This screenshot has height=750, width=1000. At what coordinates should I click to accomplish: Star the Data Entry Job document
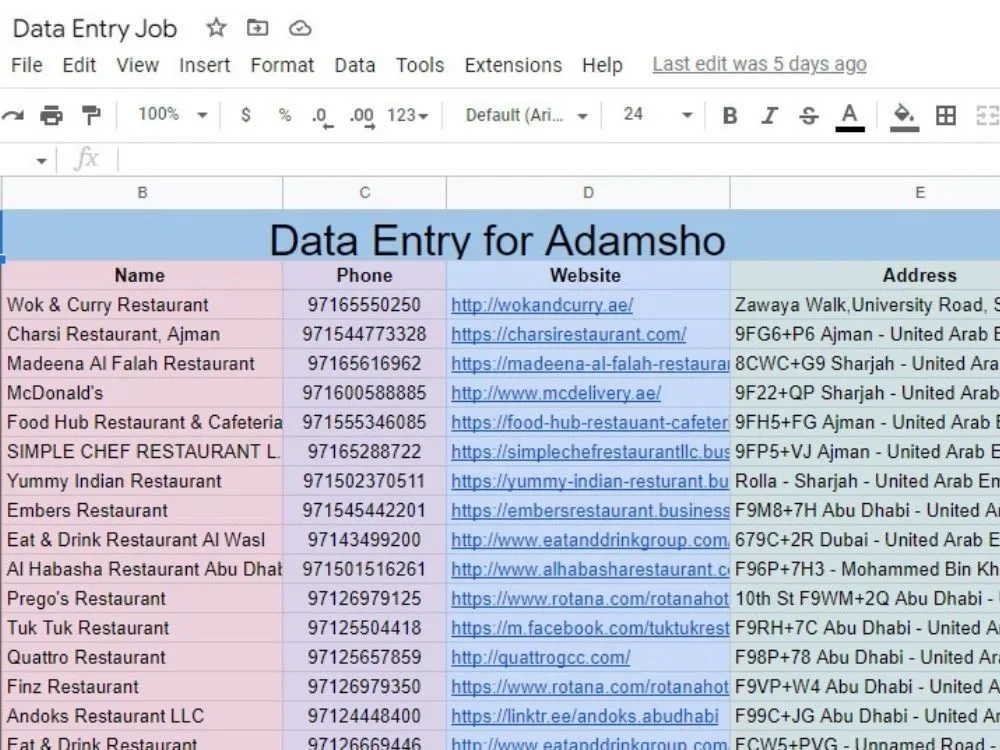216,28
